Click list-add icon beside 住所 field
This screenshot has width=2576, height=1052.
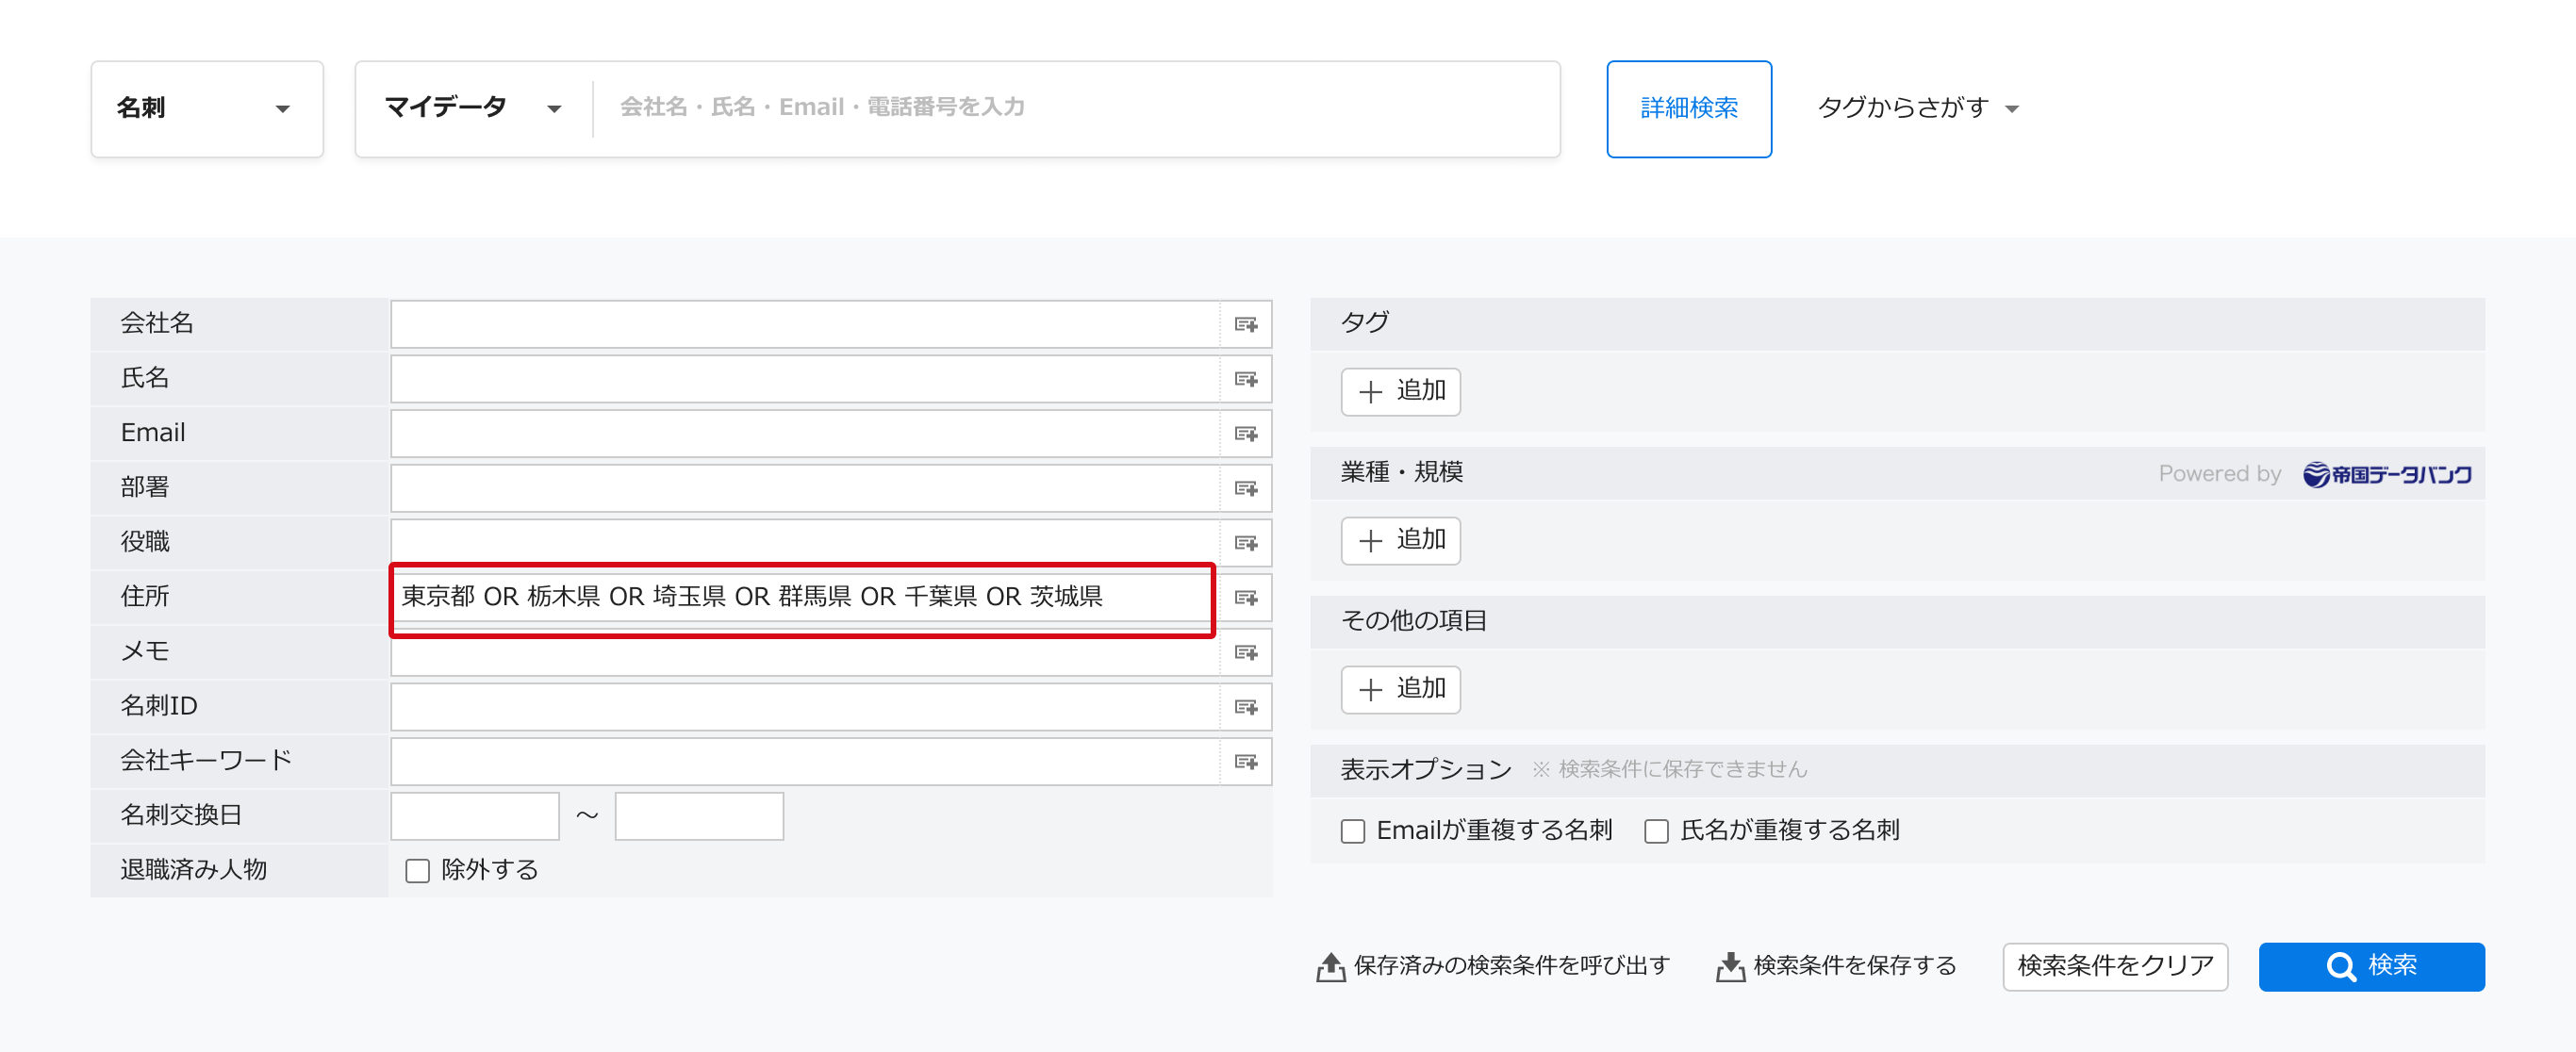tap(1246, 598)
